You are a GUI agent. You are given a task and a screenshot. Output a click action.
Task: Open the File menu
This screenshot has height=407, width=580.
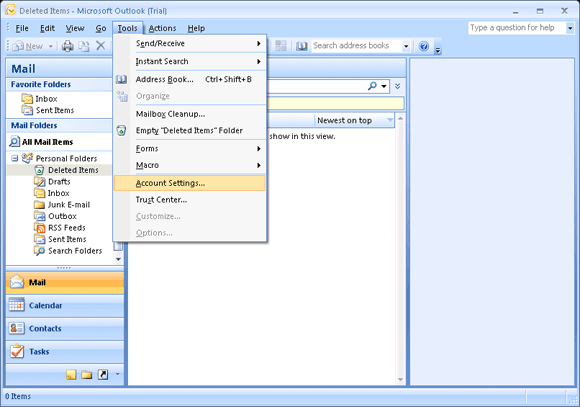point(22,28)
